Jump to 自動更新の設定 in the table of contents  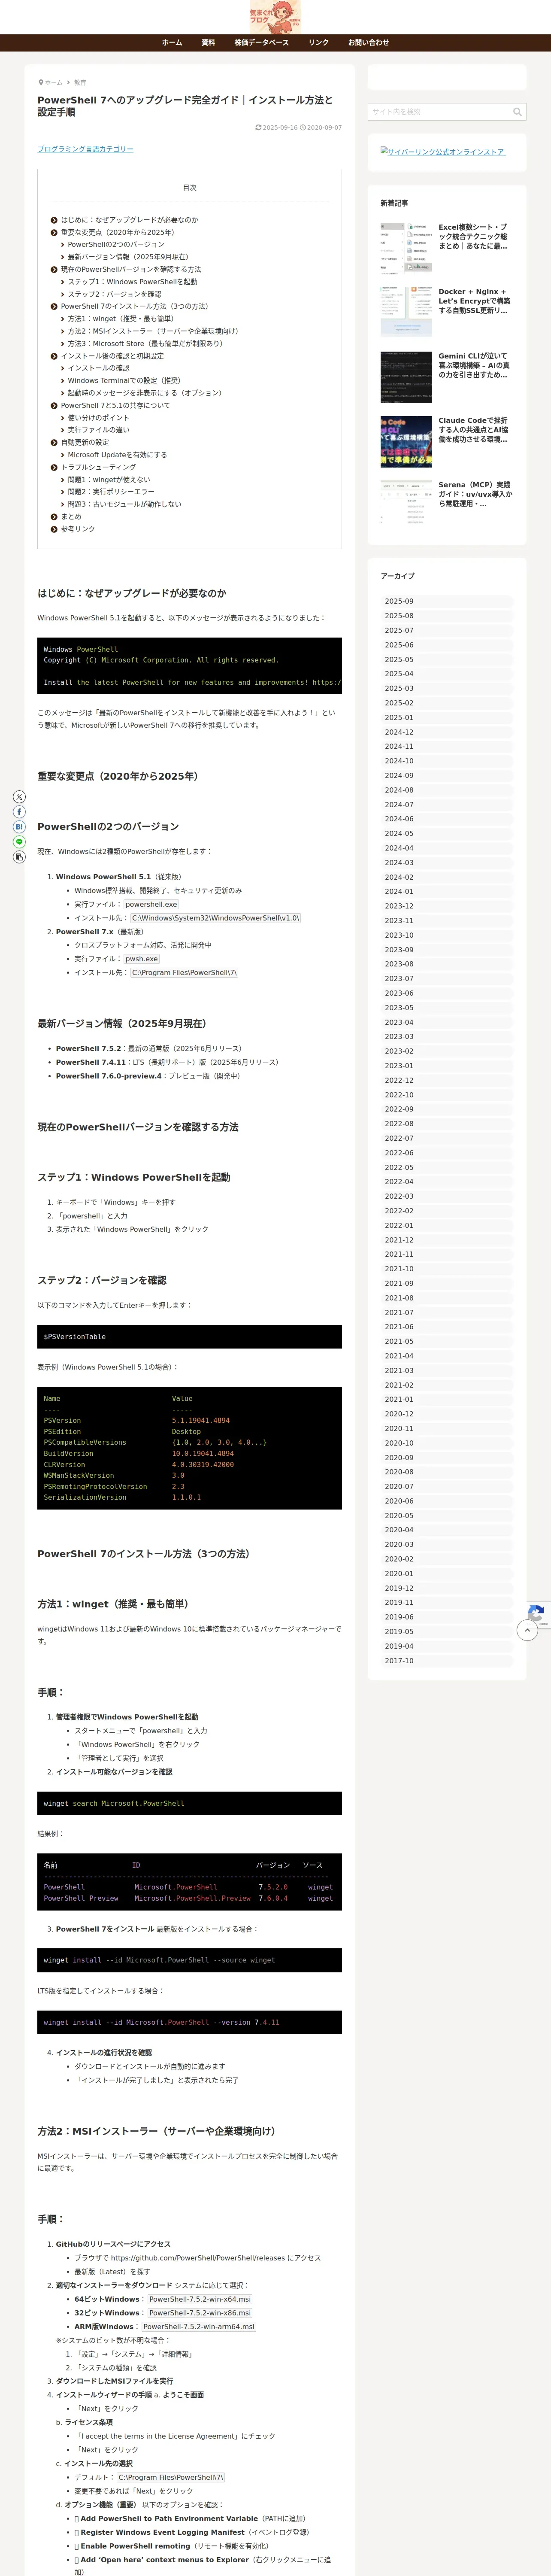tap(85, 442)
